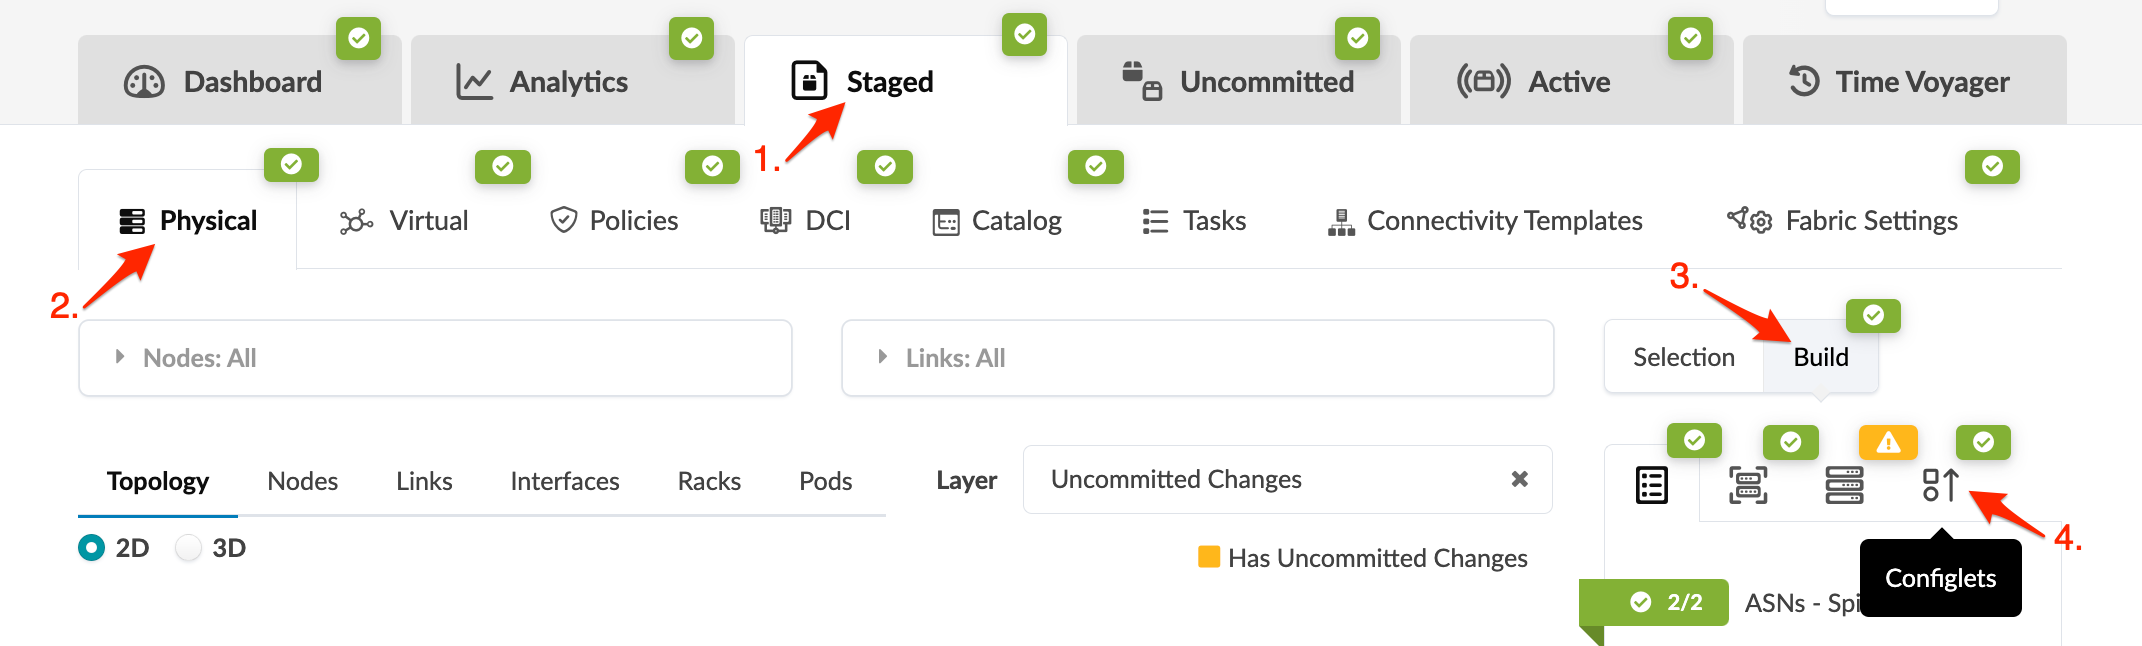2142x646 pixels.
Task: Click the Policies shield icon
Action: tap(564, 220)
